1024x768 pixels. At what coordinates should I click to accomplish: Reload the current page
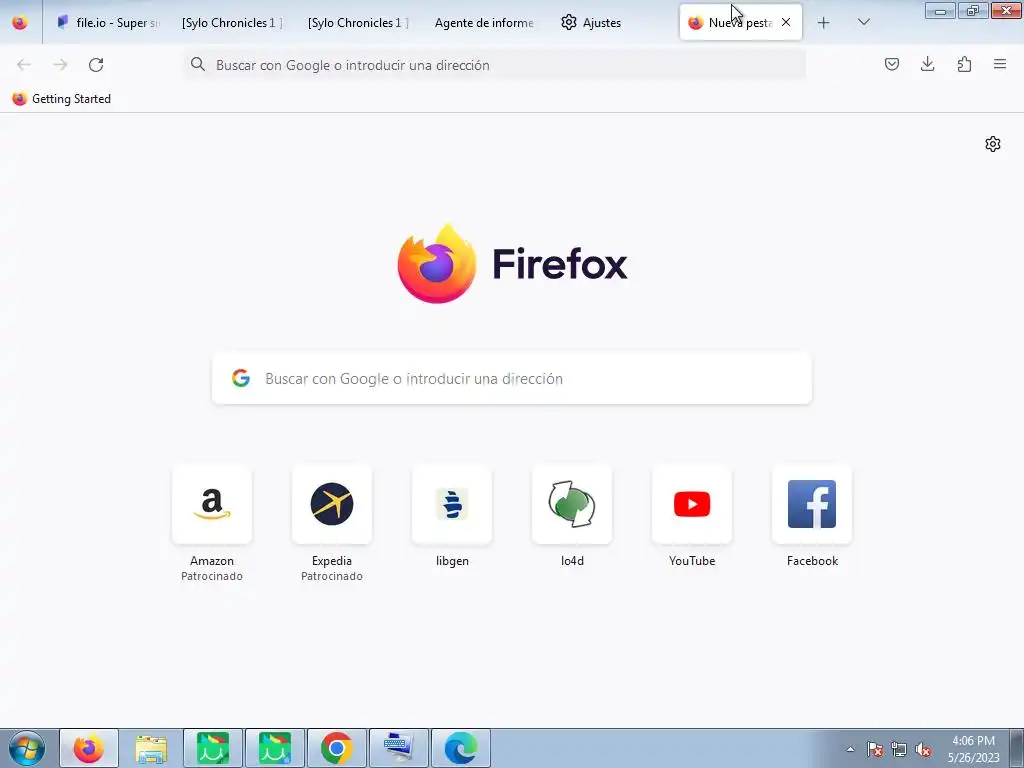point(96,65)
